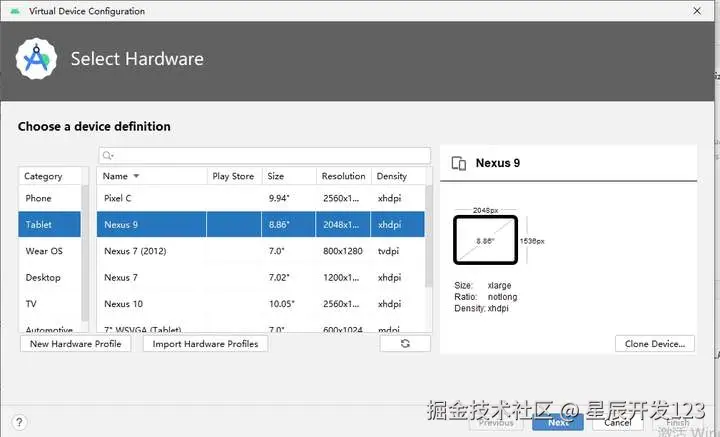Image resolution: width=720 pixels, height=437 pixels.
Task: Select the Wear OS category
Action: pyautogui.click(x=50, y=251)
